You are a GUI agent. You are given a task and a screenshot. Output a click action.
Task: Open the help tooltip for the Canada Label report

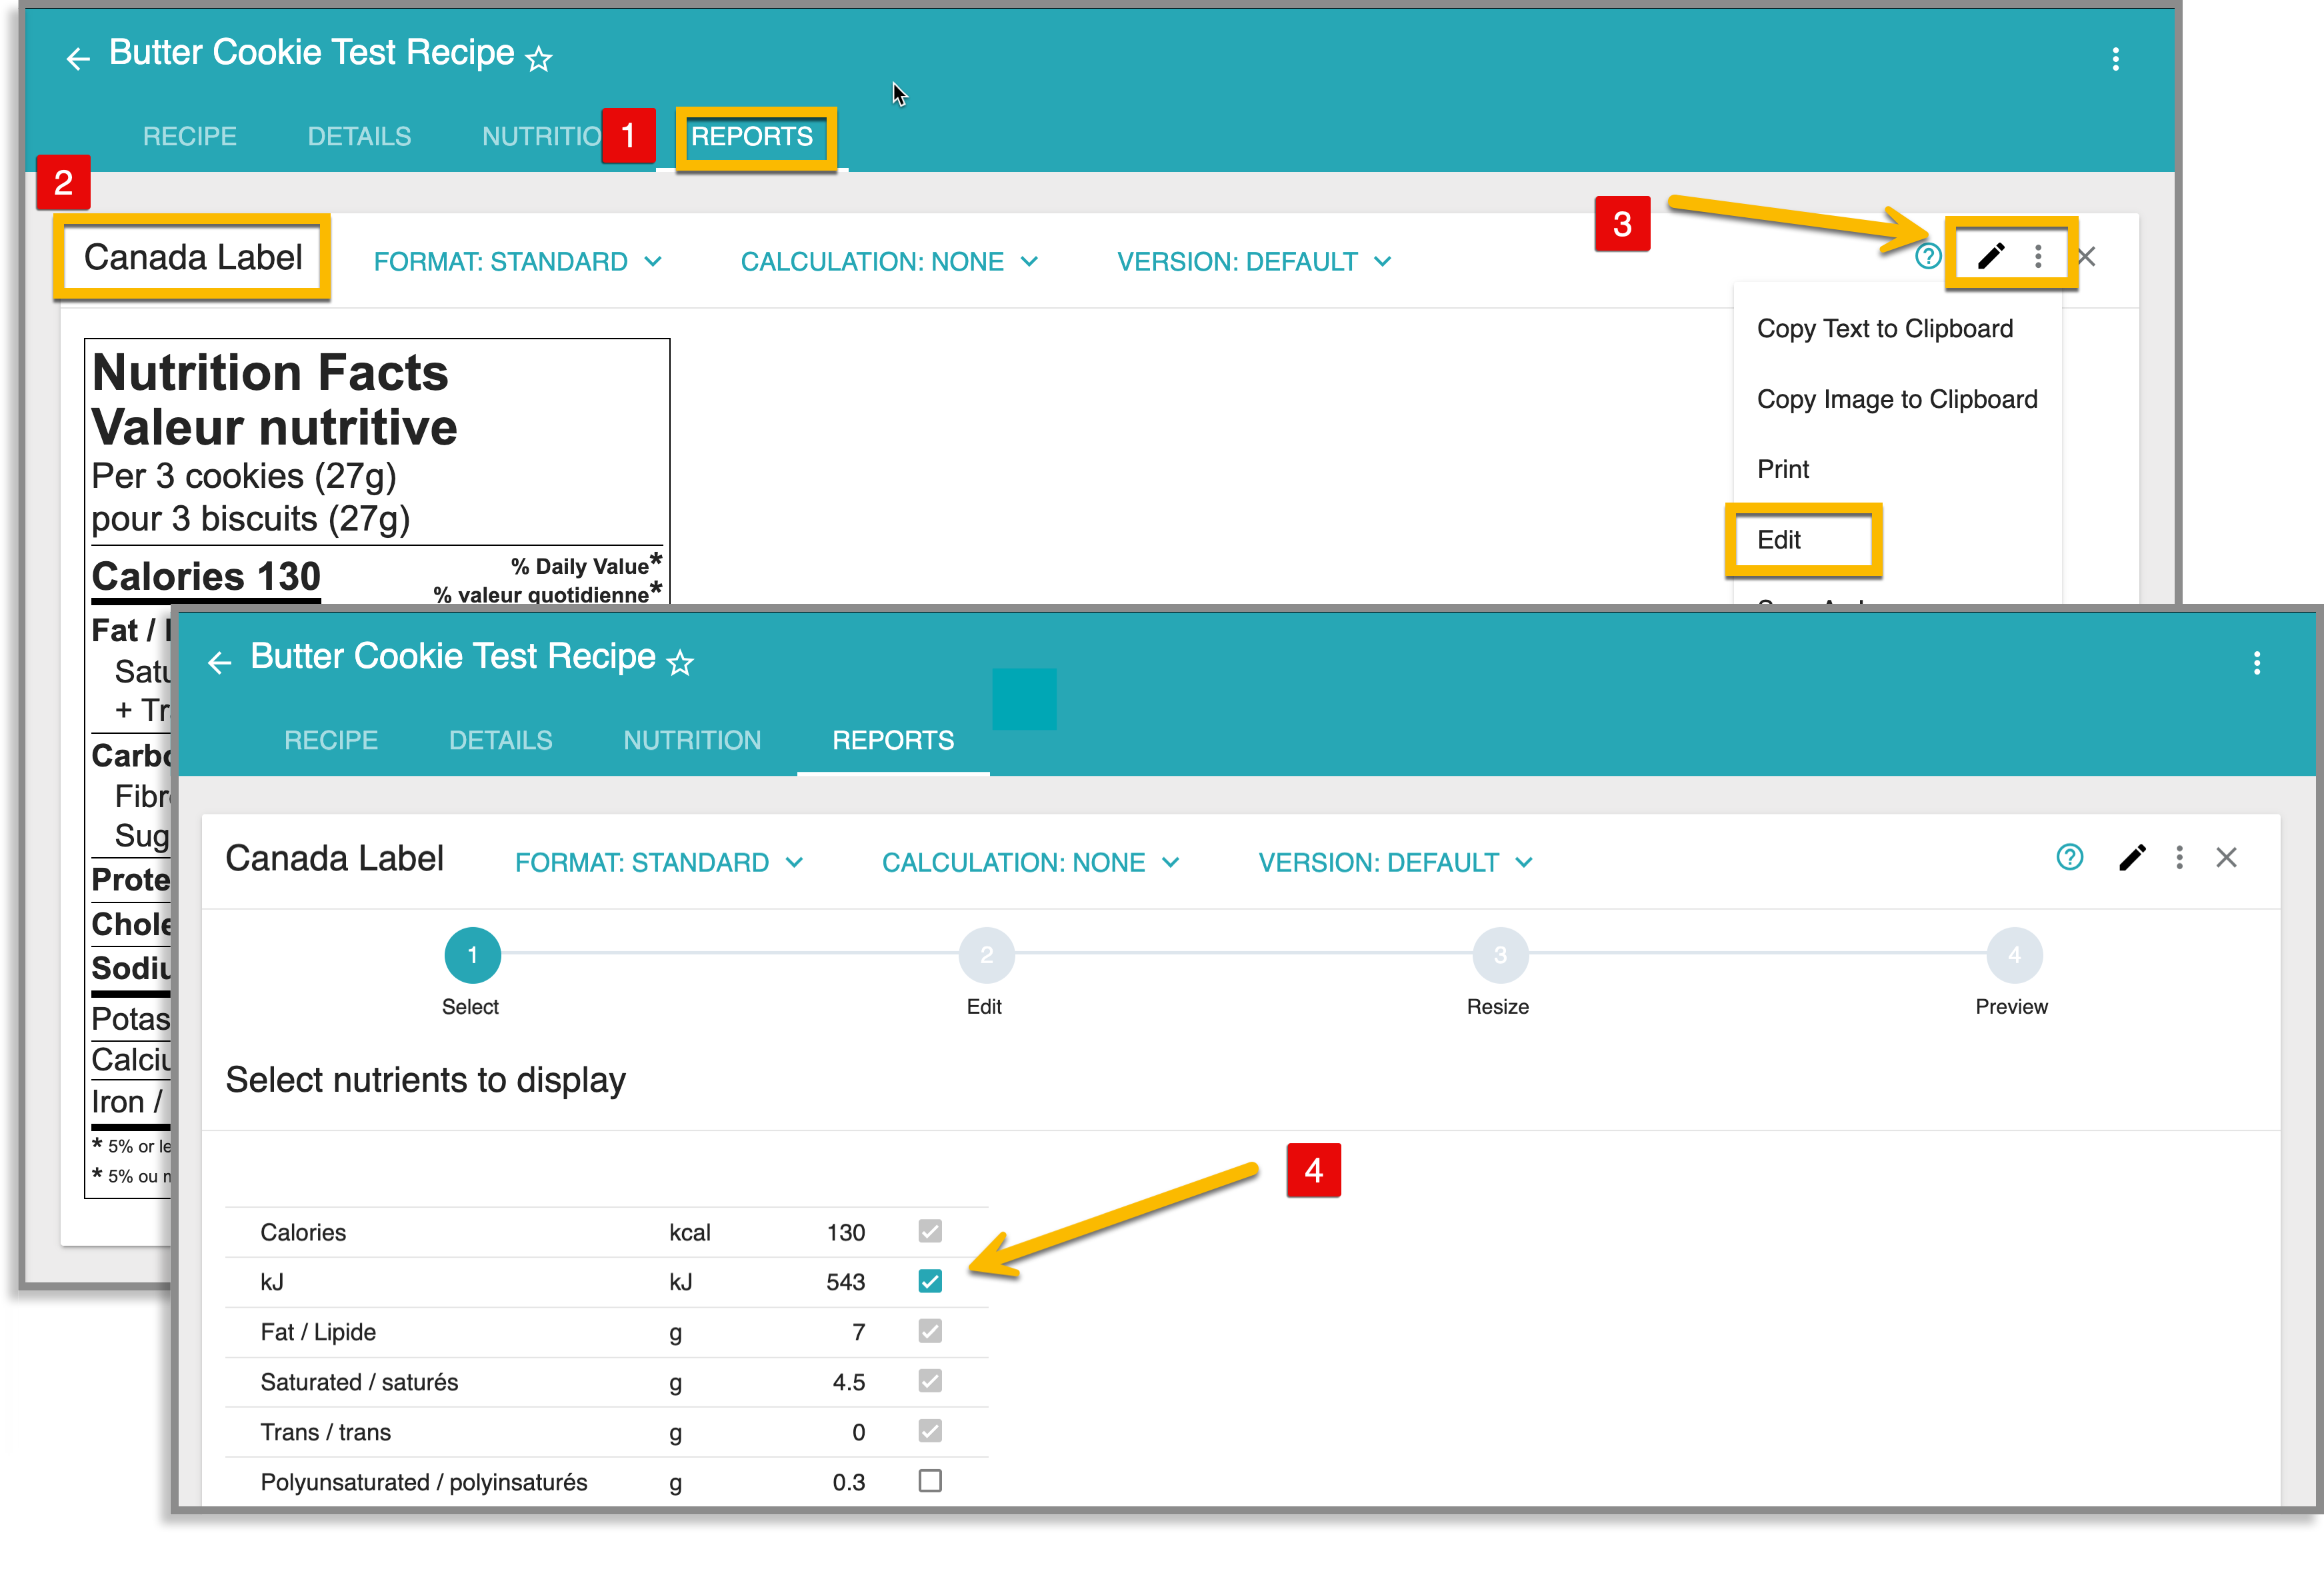click(x=1928, y=257)
